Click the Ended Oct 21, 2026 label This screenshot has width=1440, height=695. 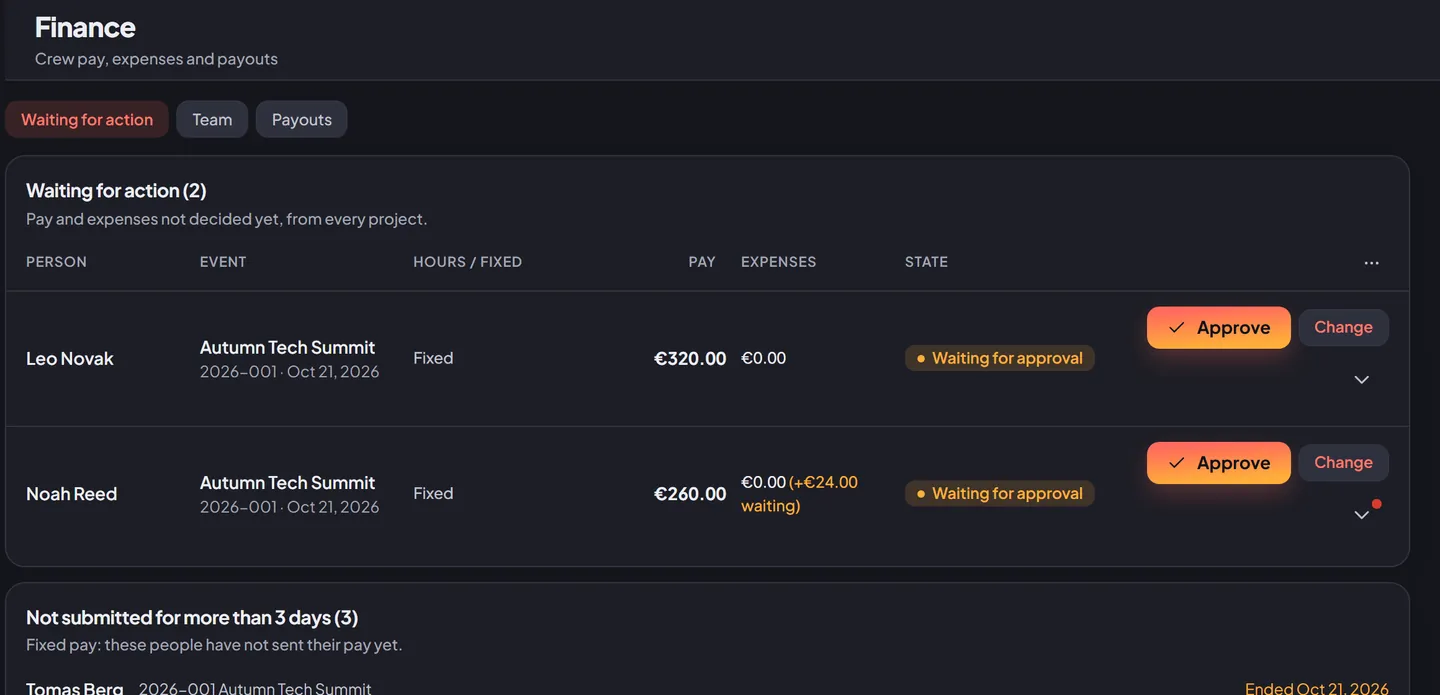click(1317, 688)
